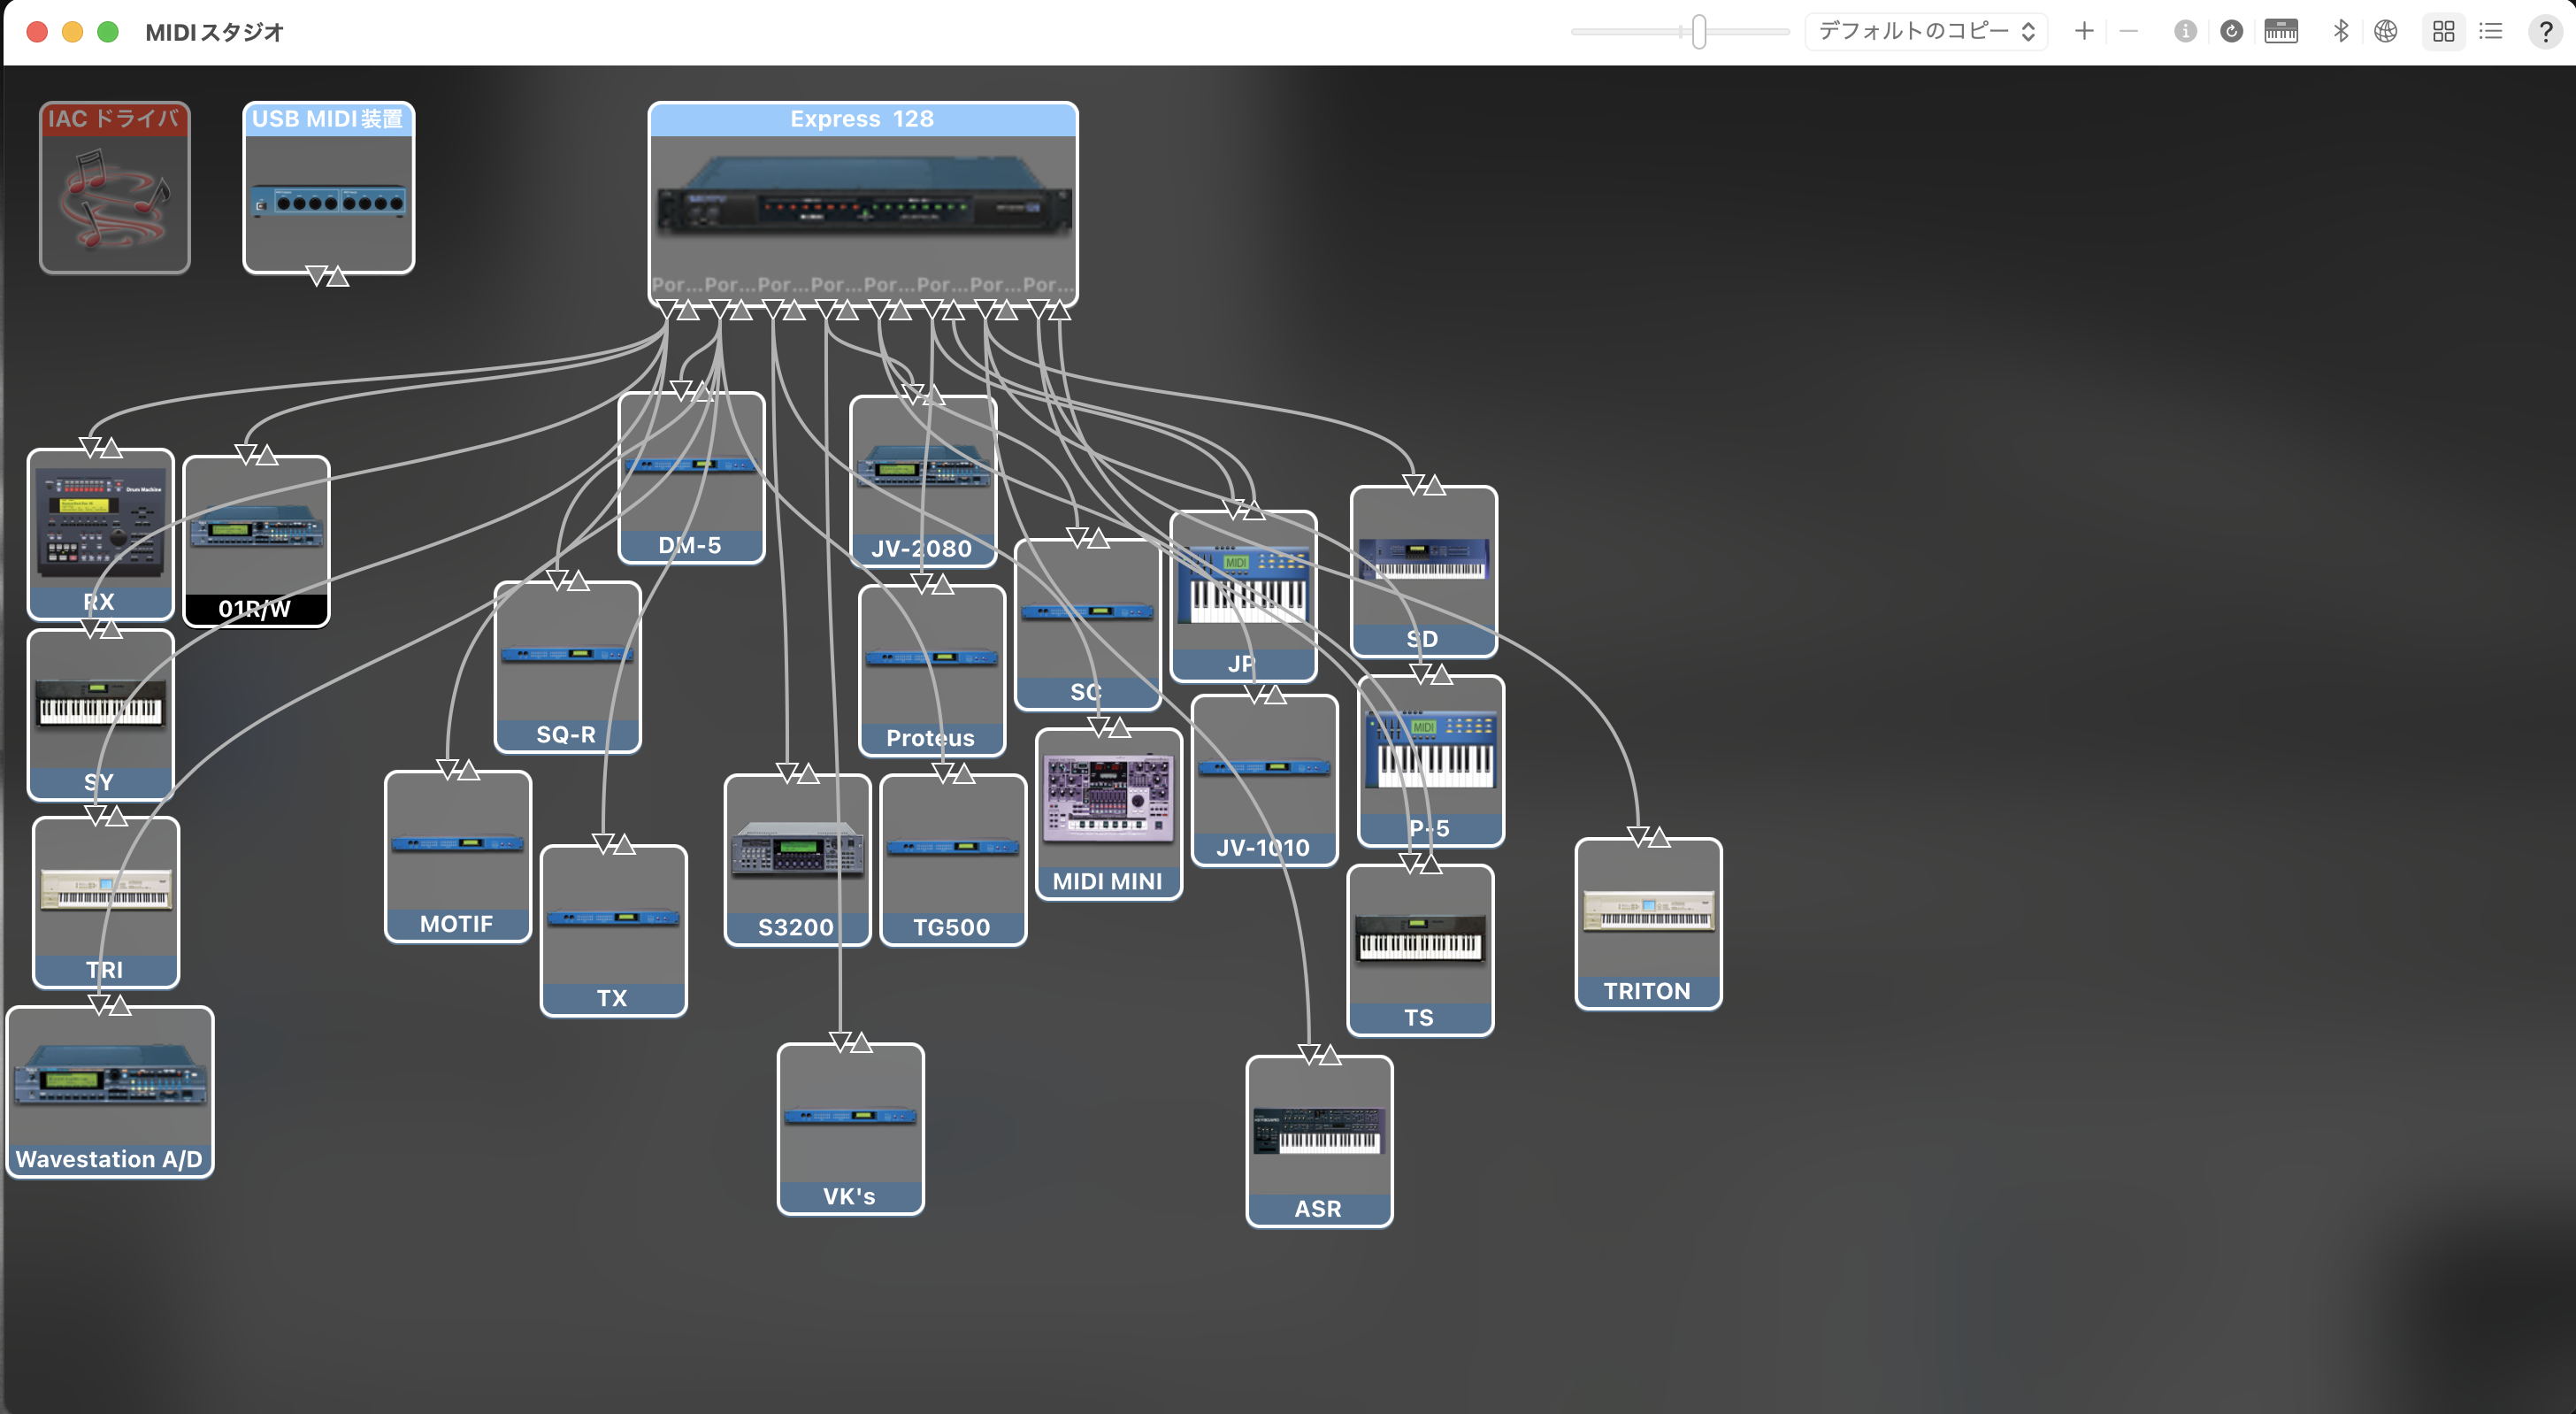The width and height of the screenshot is (2576, 1414).
Task: Click the Add device plus button
Action: (x=2084, y=32)
